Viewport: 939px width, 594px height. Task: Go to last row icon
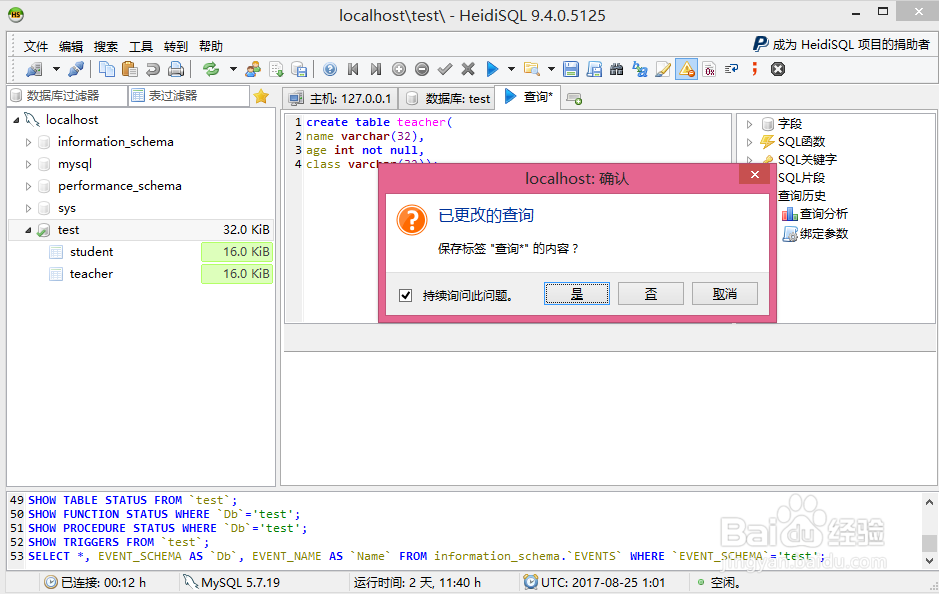(375, 69)
